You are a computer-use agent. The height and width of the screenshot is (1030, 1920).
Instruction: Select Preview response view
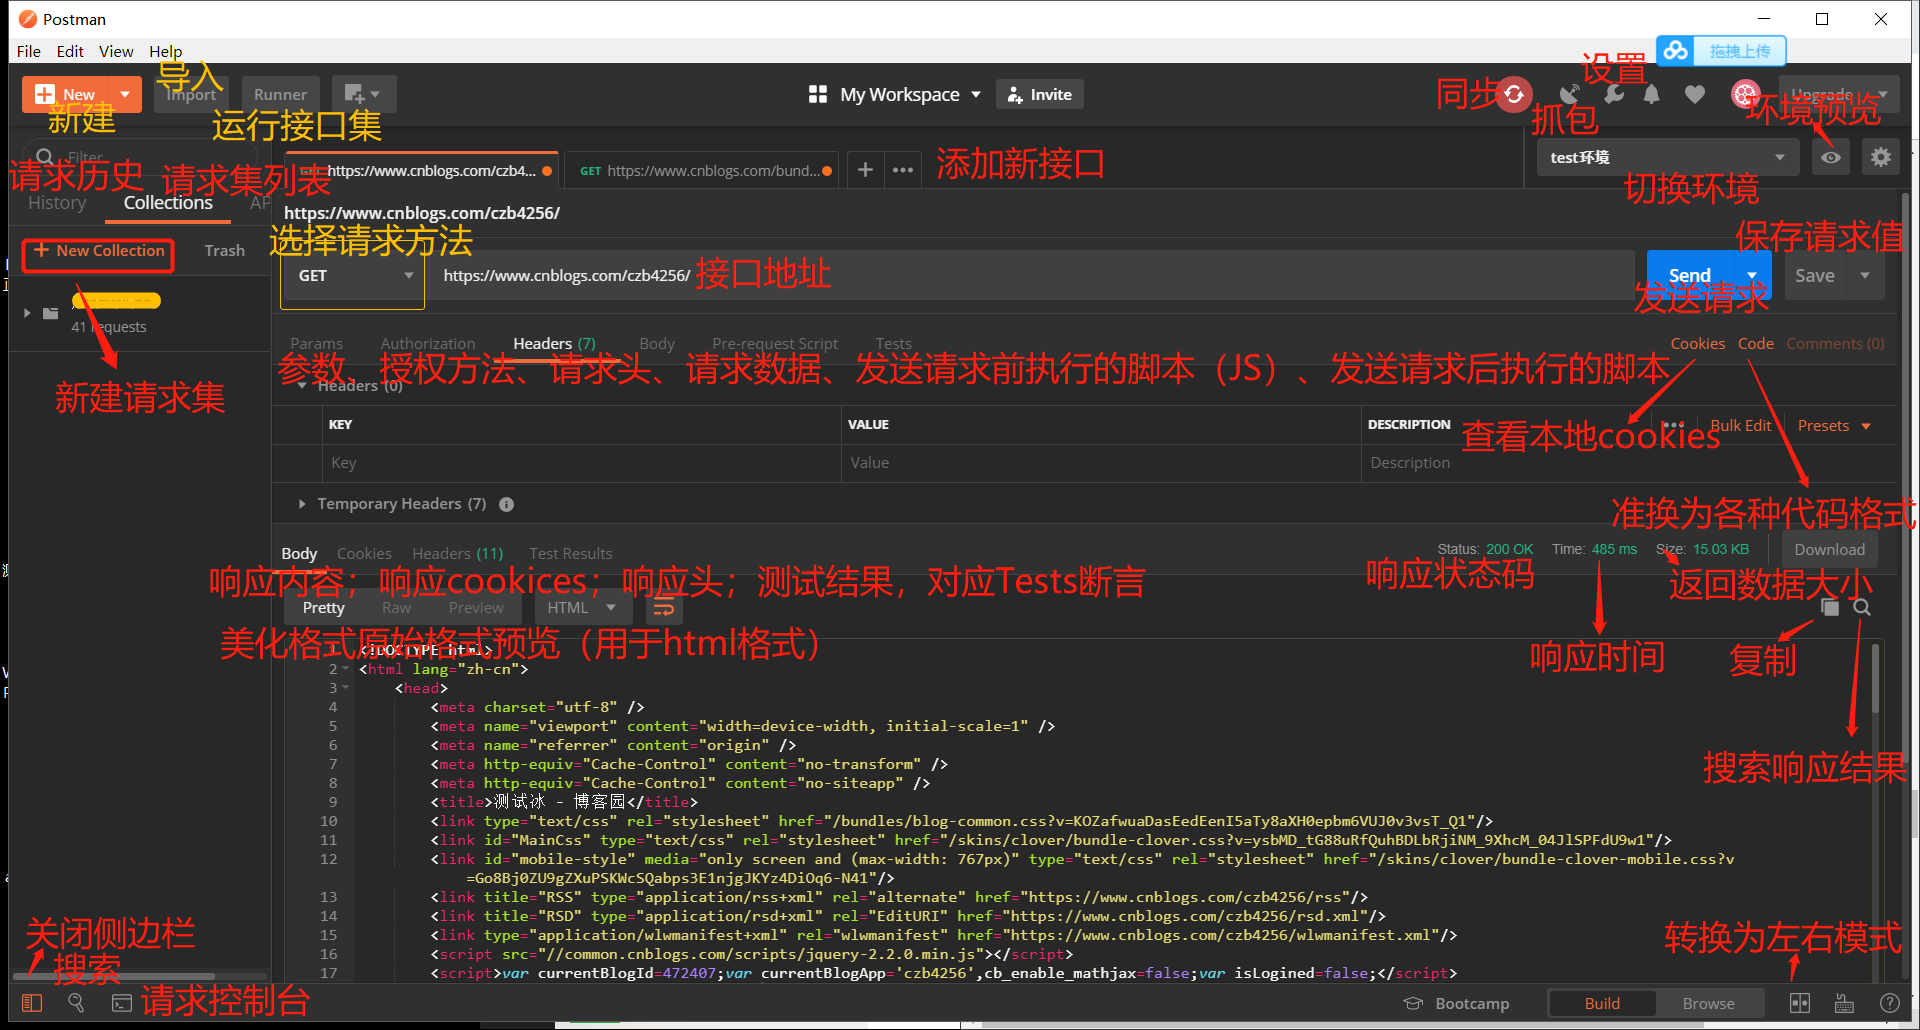click(x=476, y=607)
